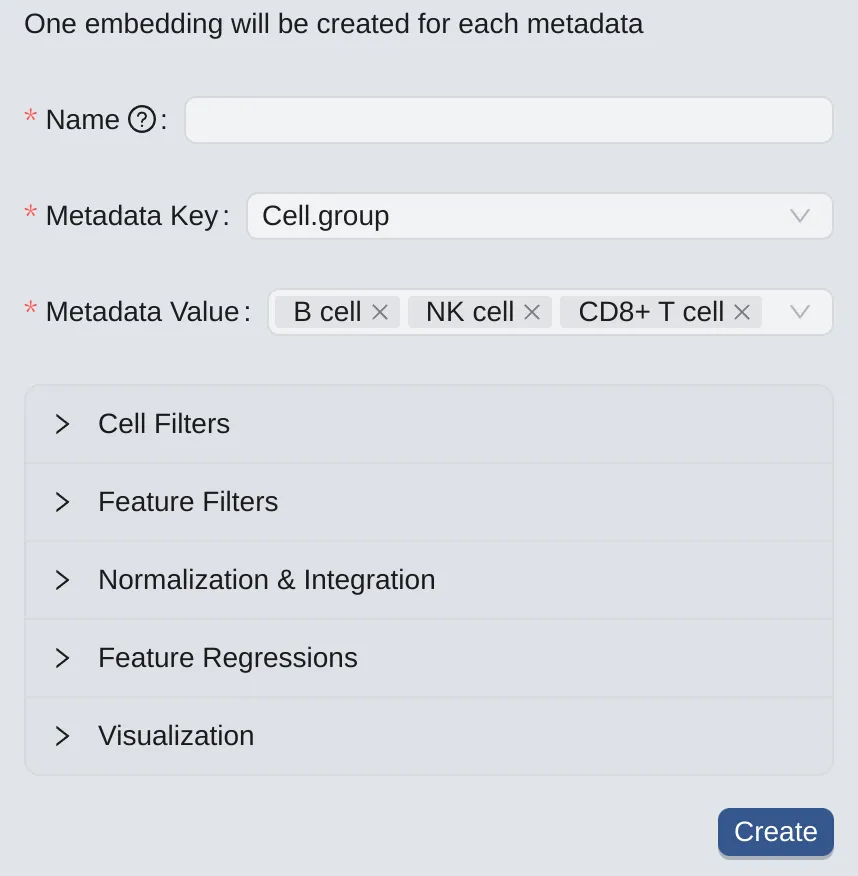This screenshot has height=876, width=858.
Task: Expand the Feature Regressions section
Action: point(227,658)
